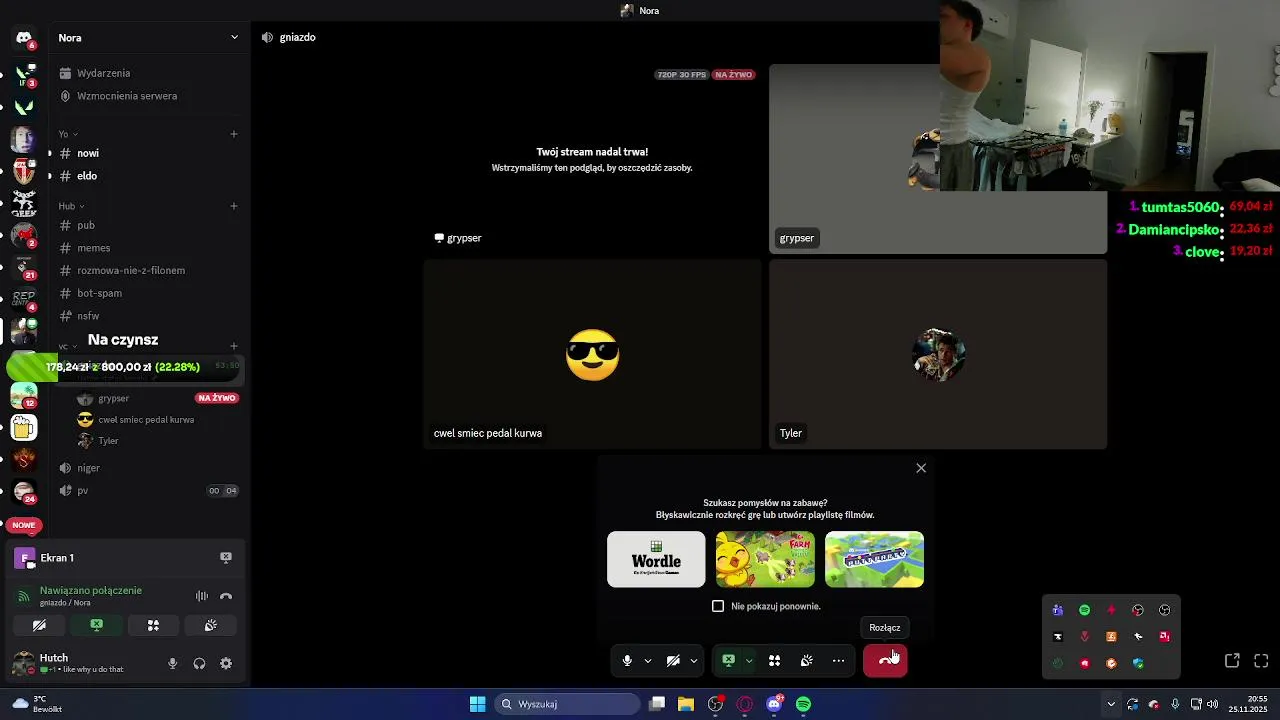Toggle screen share in user panel
Screen dimensions: 1280x720
point(96,625)
